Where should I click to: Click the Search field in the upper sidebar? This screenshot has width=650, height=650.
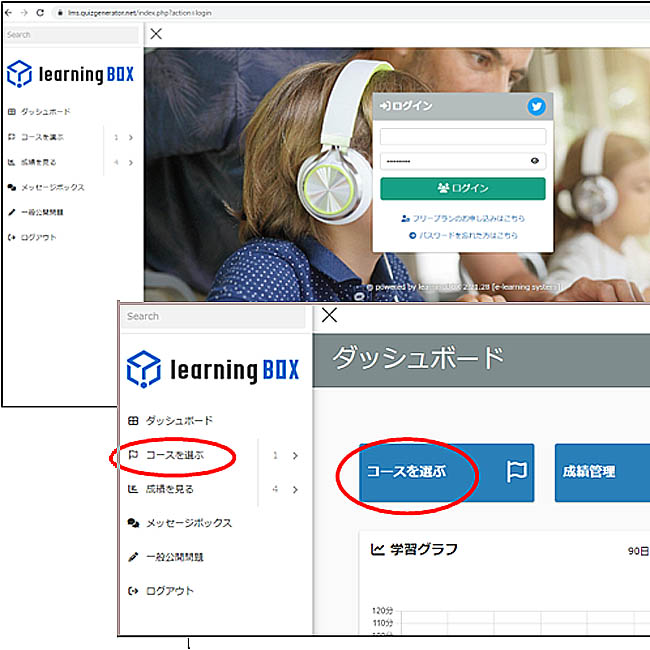coord(72,35)
